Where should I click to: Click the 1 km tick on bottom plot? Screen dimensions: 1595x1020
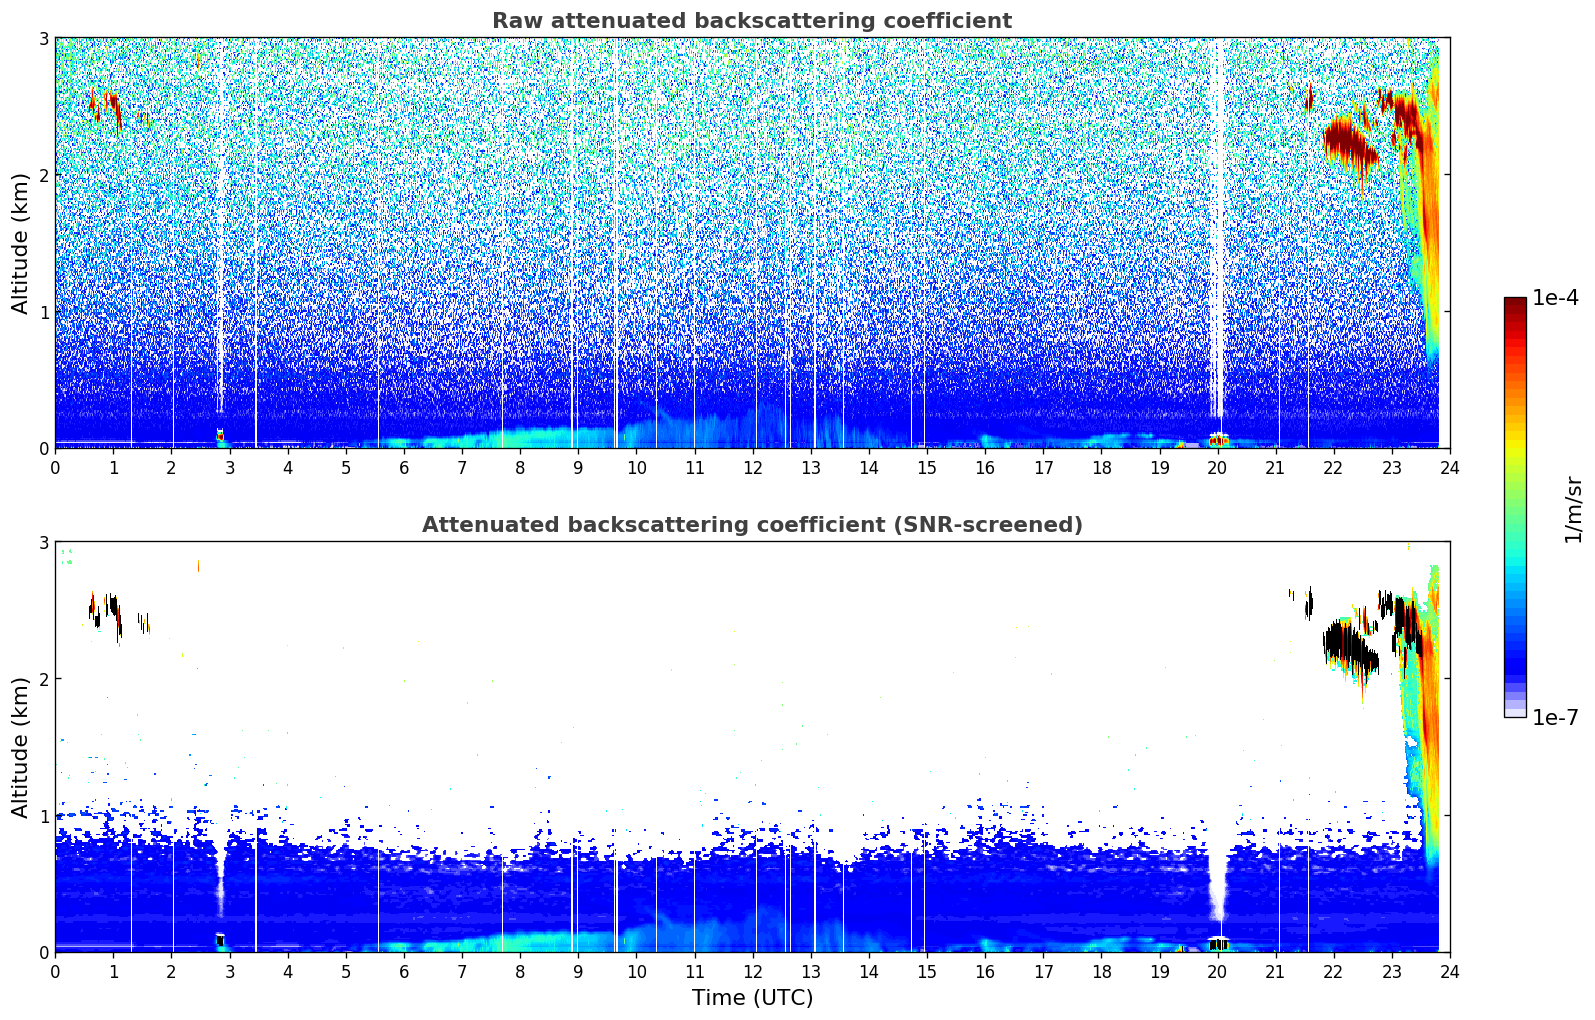click(x=43, y=816)
